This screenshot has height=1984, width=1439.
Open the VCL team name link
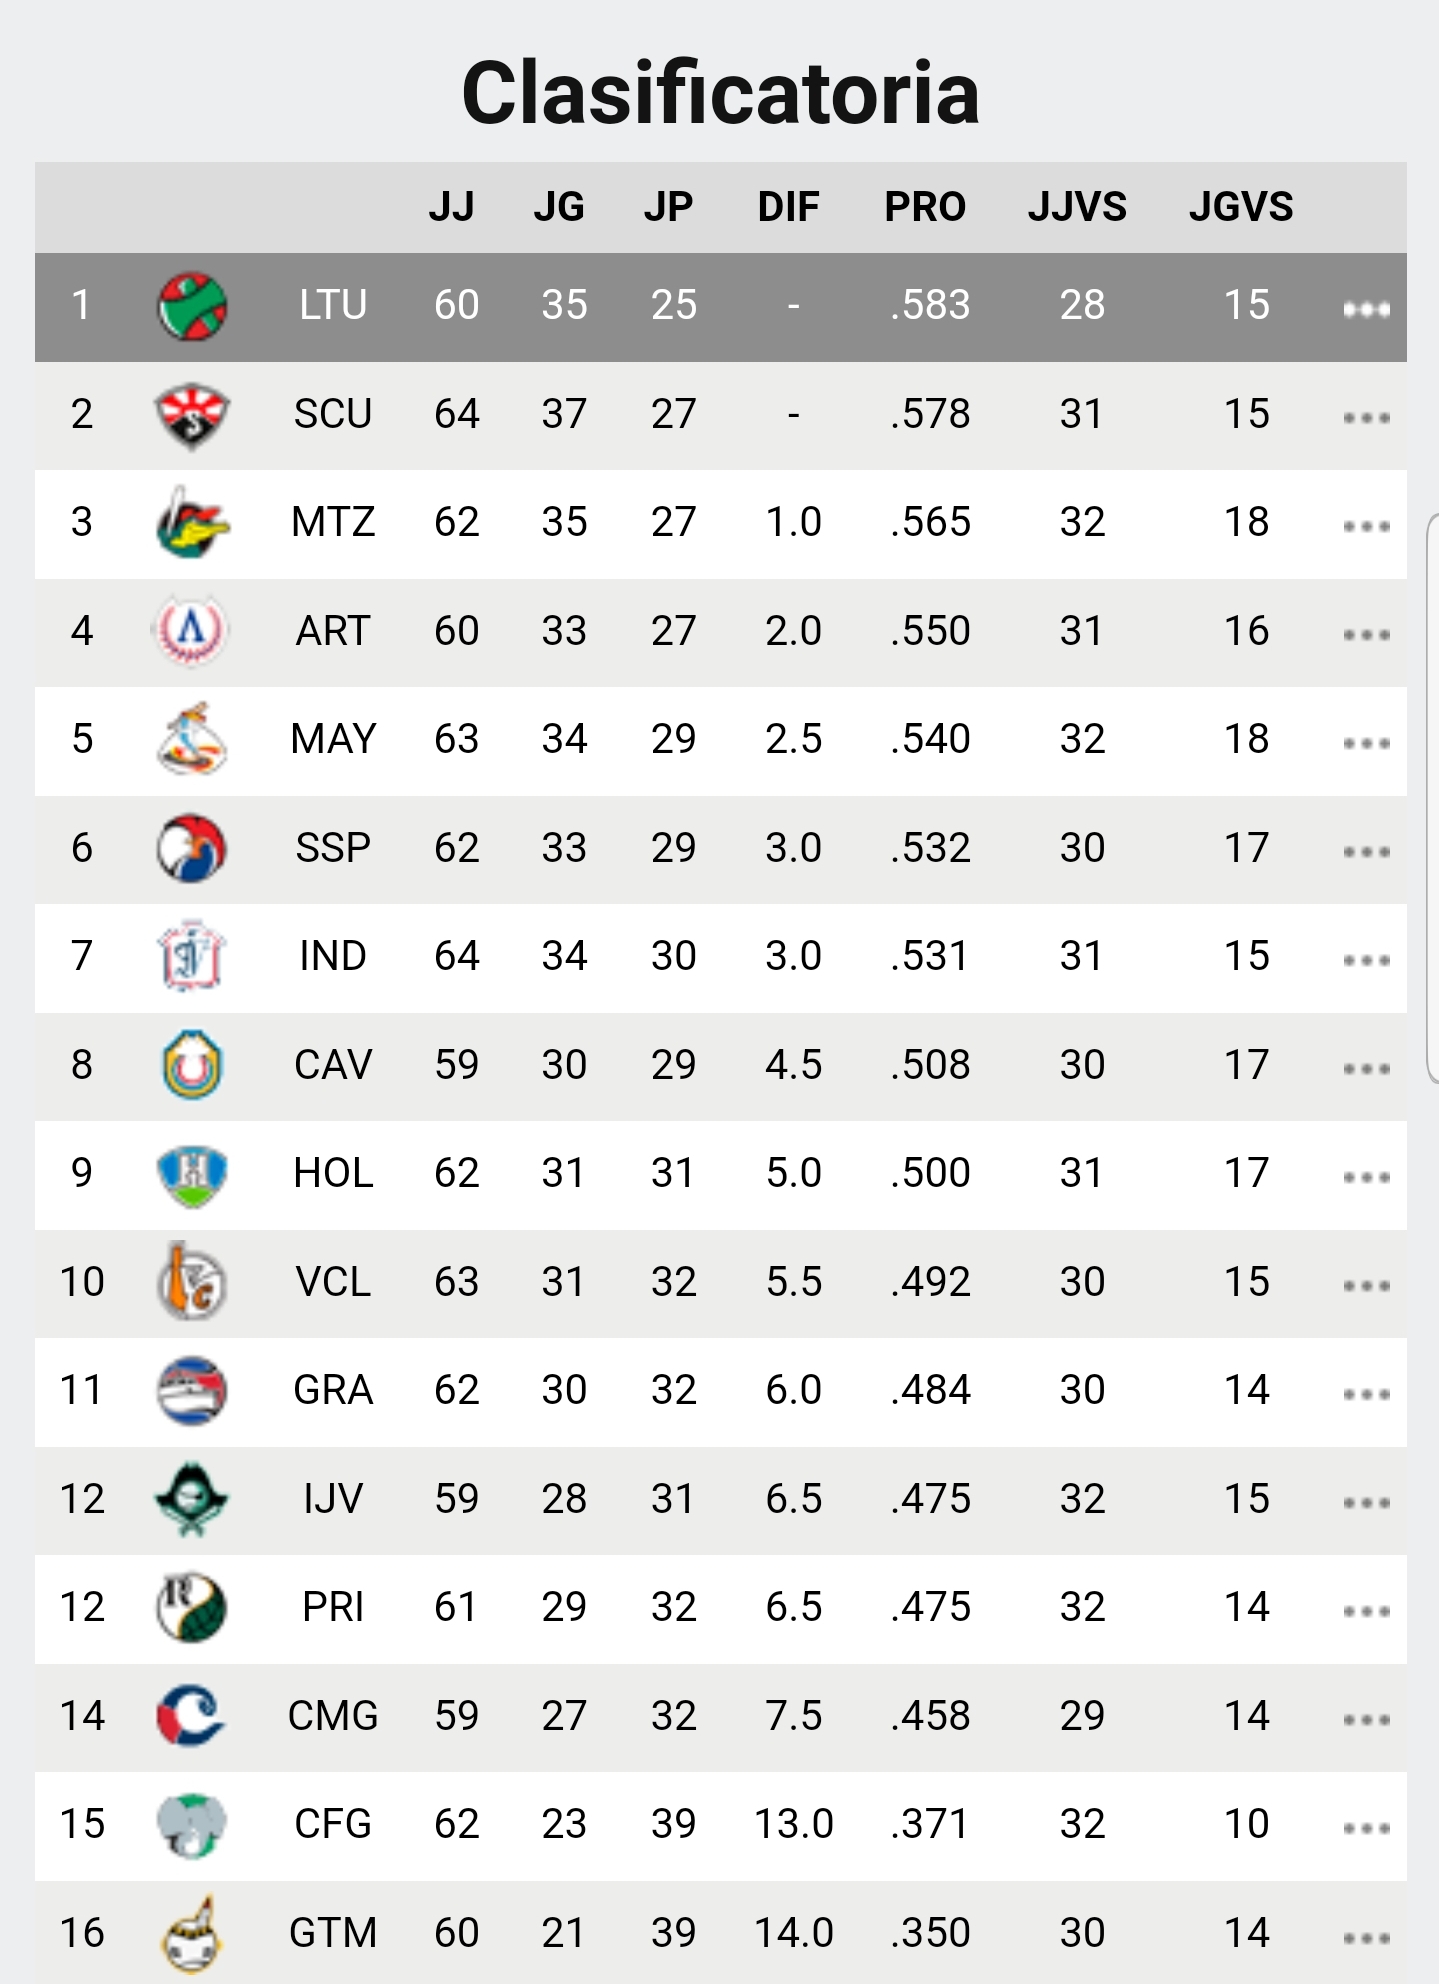[x=333, y=1282]
